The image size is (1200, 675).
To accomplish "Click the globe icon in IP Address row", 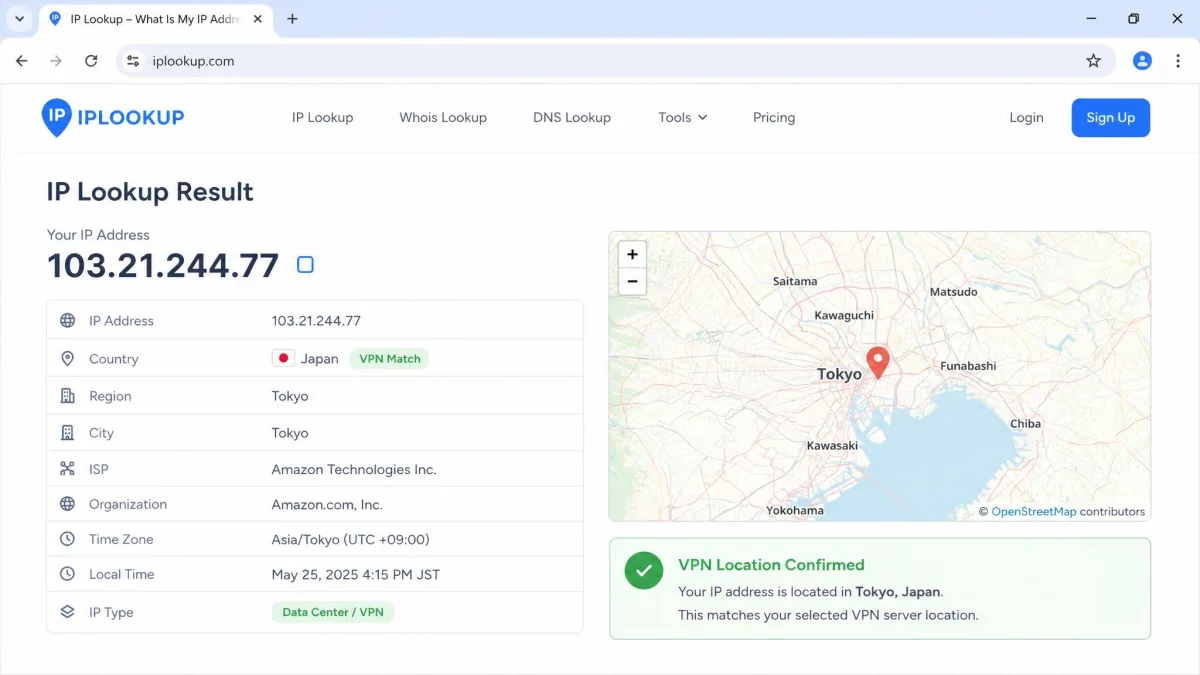I will (x=67, y=321).
